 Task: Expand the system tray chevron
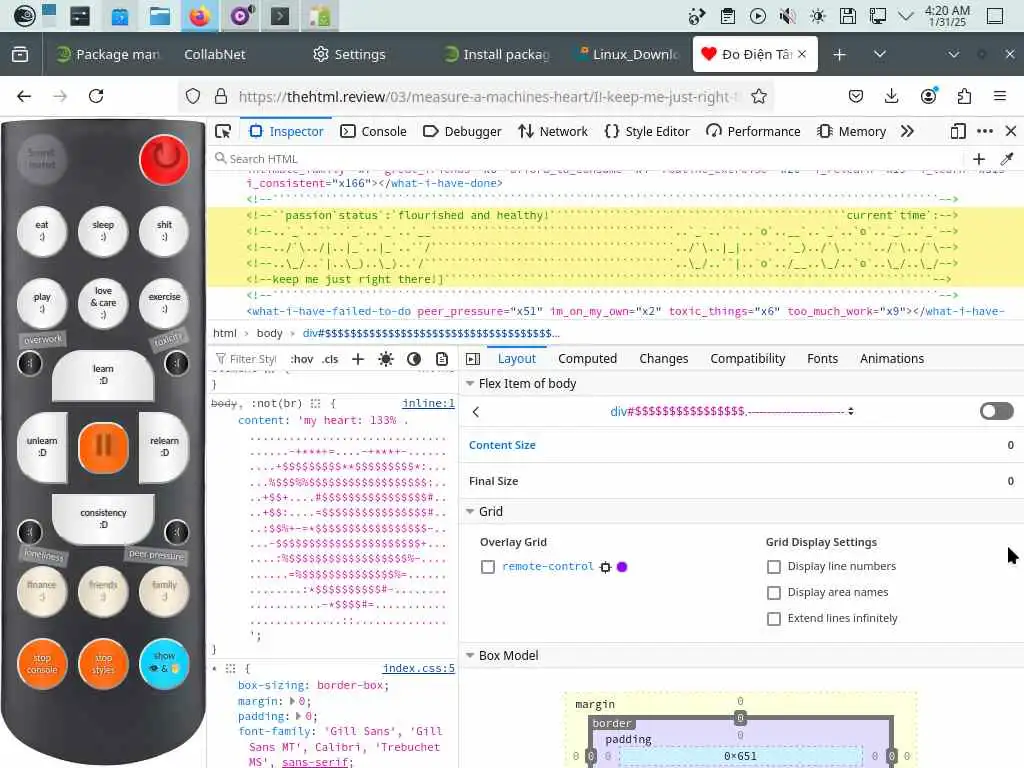(x=906, y=16)
